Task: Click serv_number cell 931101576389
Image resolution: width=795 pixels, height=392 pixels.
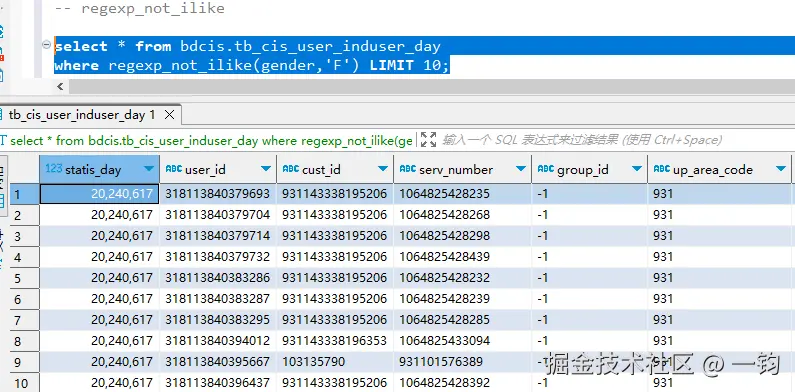Action: (x=462, y=362)
